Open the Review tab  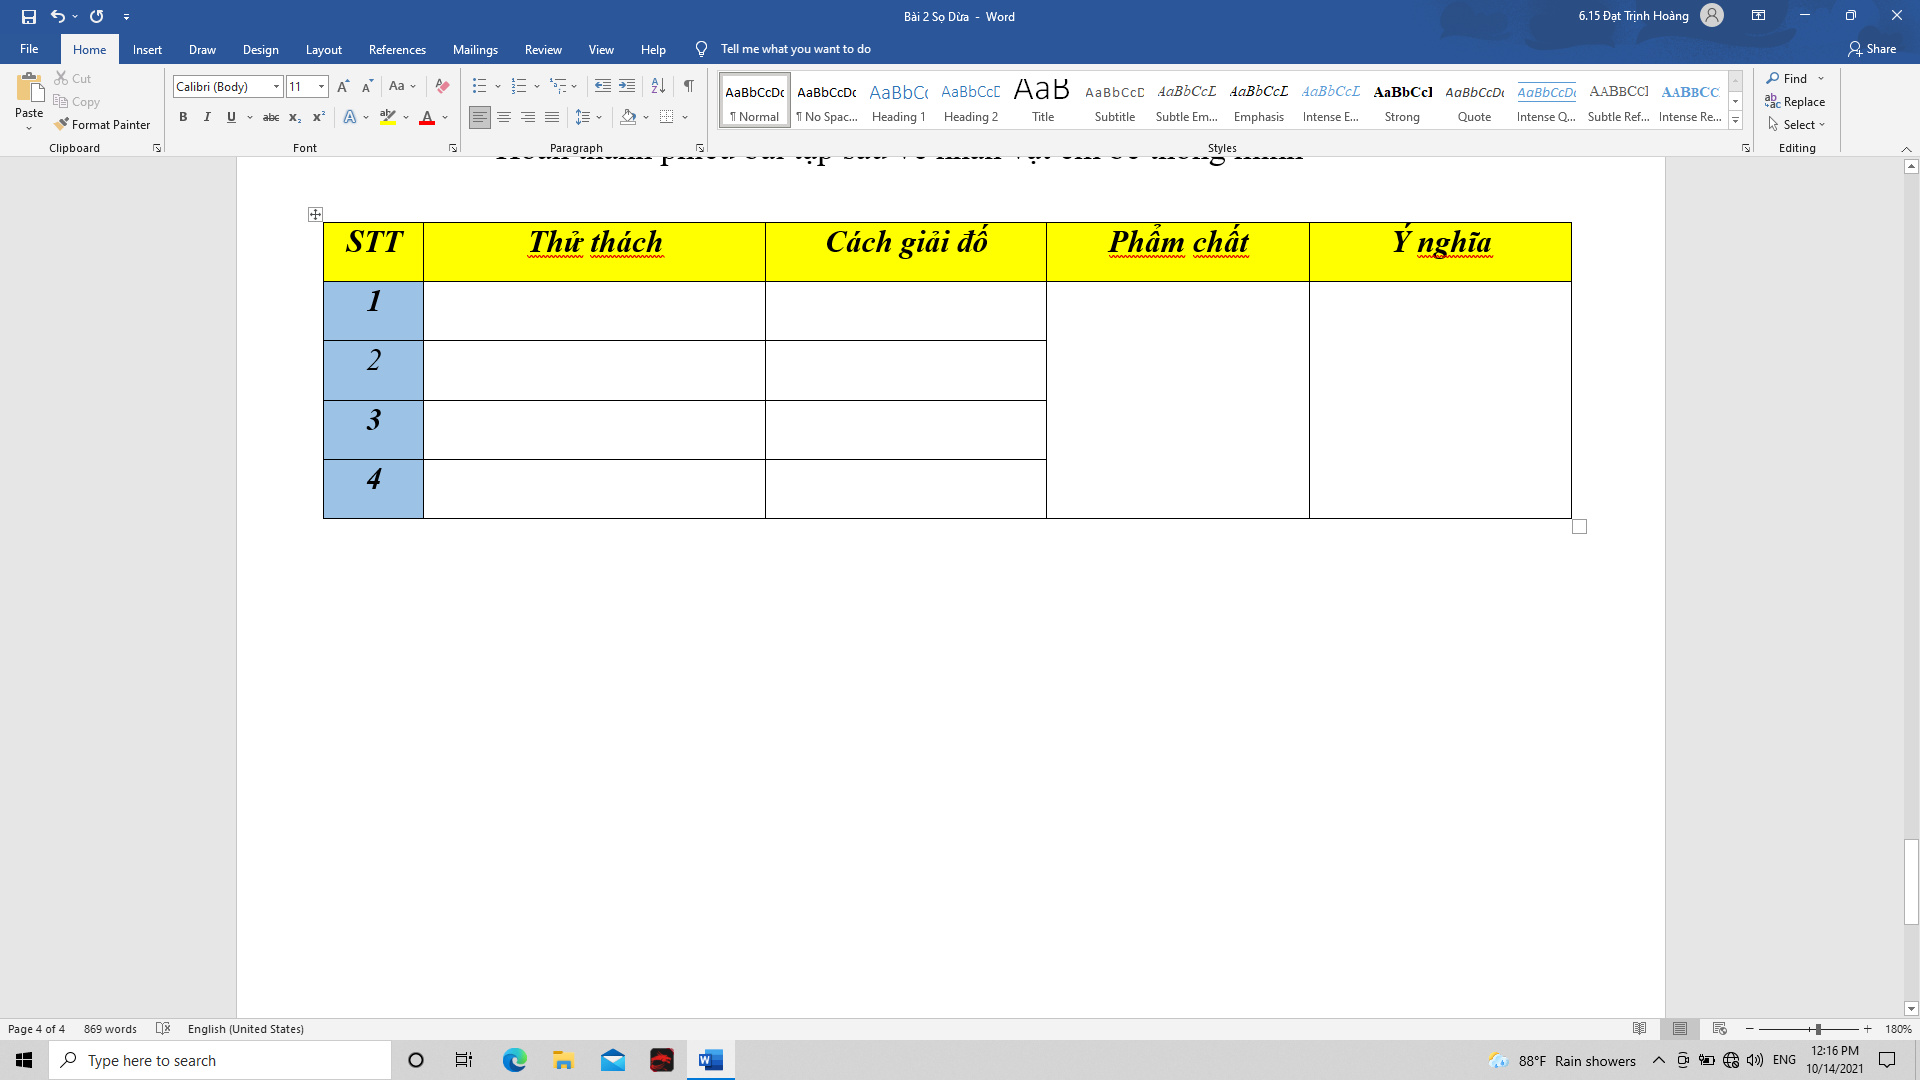click(x=543, y=49)
